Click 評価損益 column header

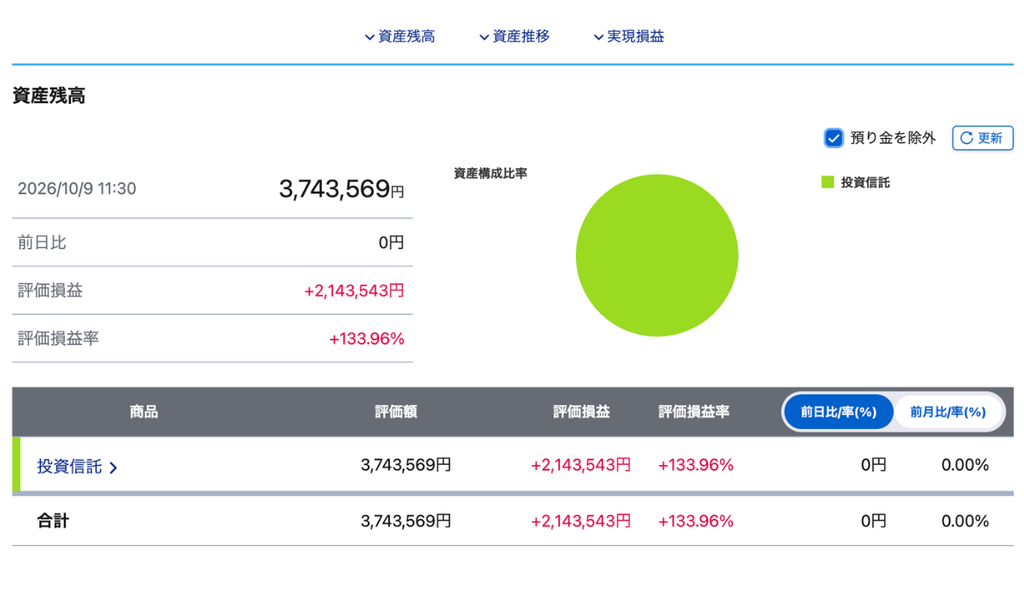(581, 412)
